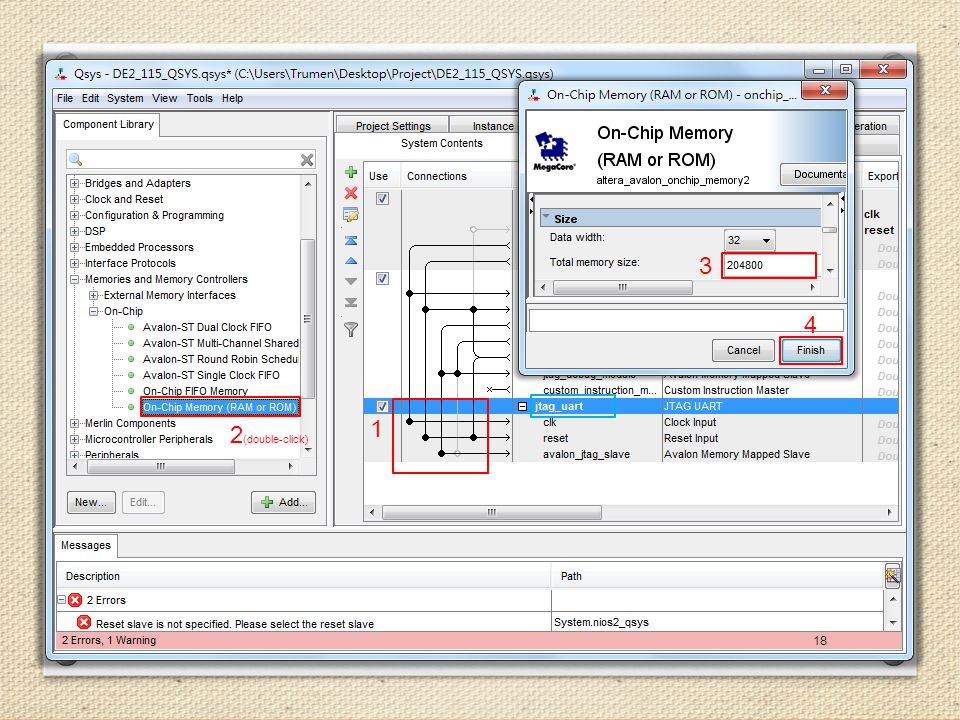Screen dimensions: 960x720
Task: Toggle the second Use checkbox in System Contents
Action: (382, 279)
